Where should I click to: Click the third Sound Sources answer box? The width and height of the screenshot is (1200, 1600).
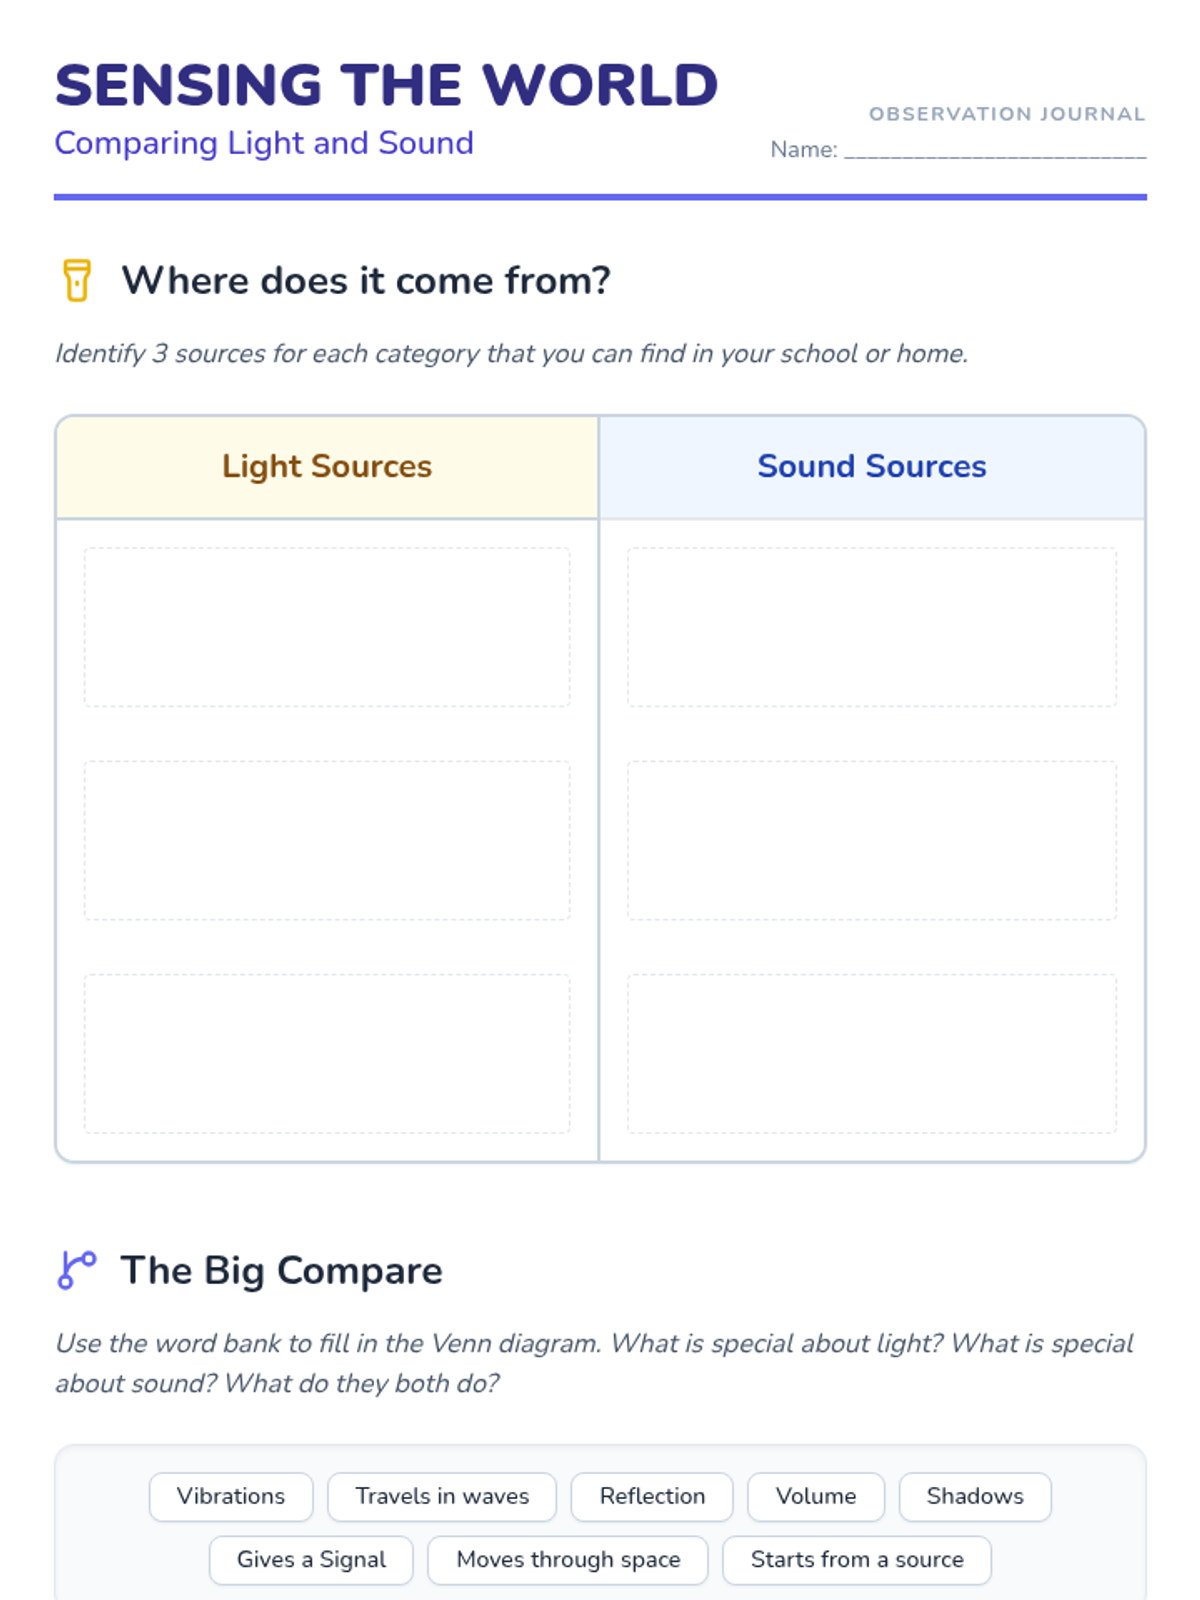tap(871, 1053)
